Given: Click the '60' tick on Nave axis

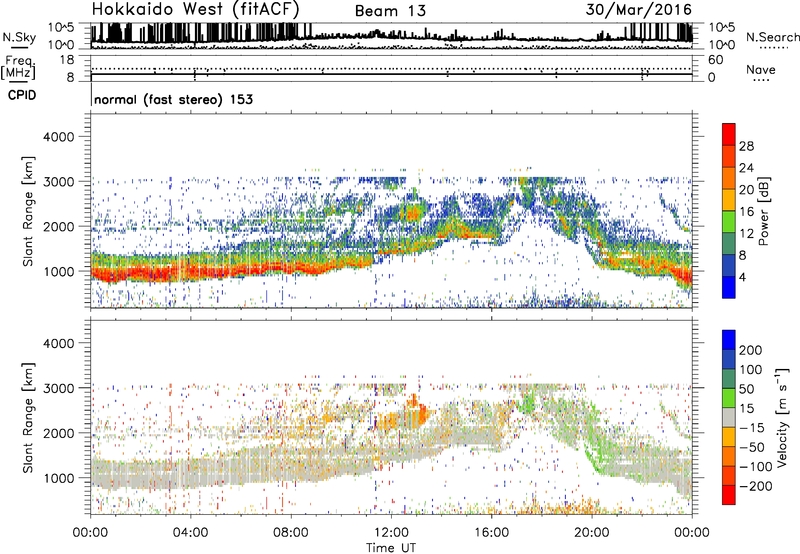Looking at the screenshot, I should pyautogui.click(x=715, y=60).
